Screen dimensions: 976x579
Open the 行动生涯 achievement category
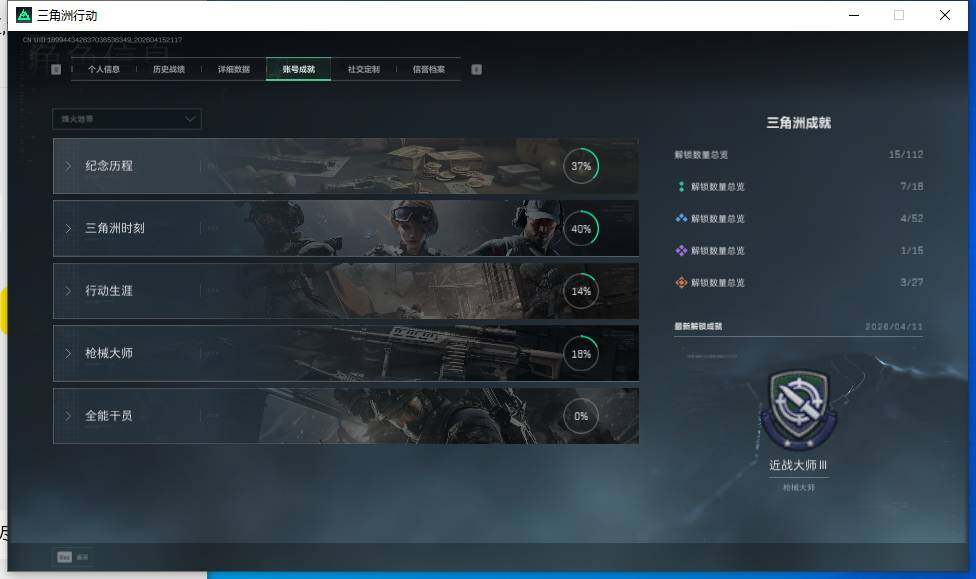coord(345,291)
